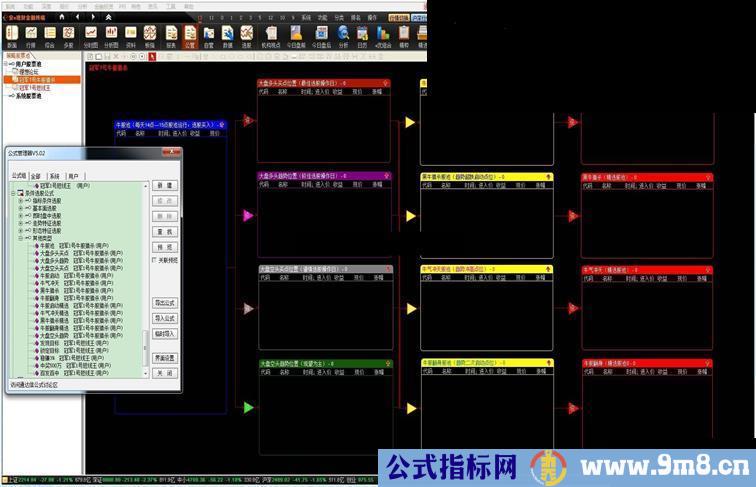Click the 新建 button in formula manager
This screenshot has height=487, width=756.
(165, 186)
